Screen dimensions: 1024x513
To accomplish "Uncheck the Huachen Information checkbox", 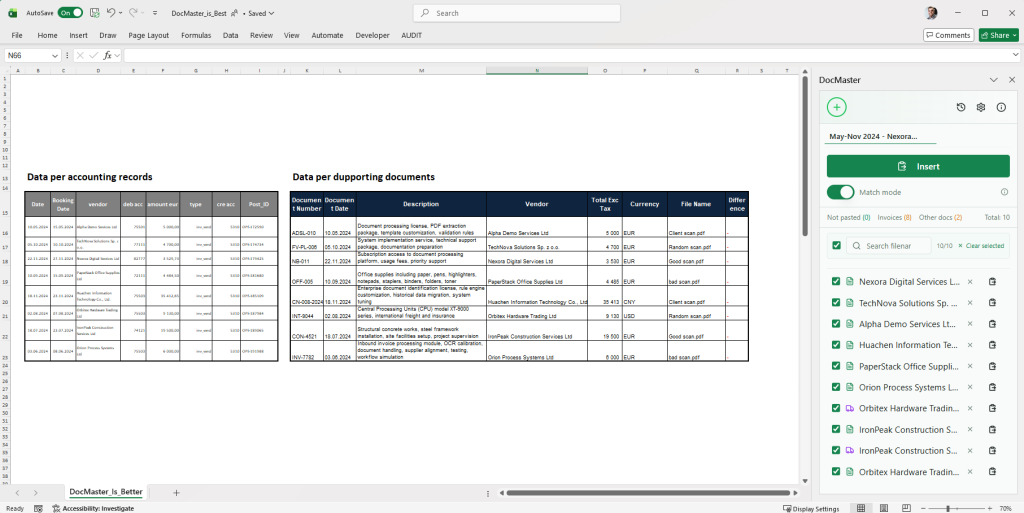I will point(836,345).
